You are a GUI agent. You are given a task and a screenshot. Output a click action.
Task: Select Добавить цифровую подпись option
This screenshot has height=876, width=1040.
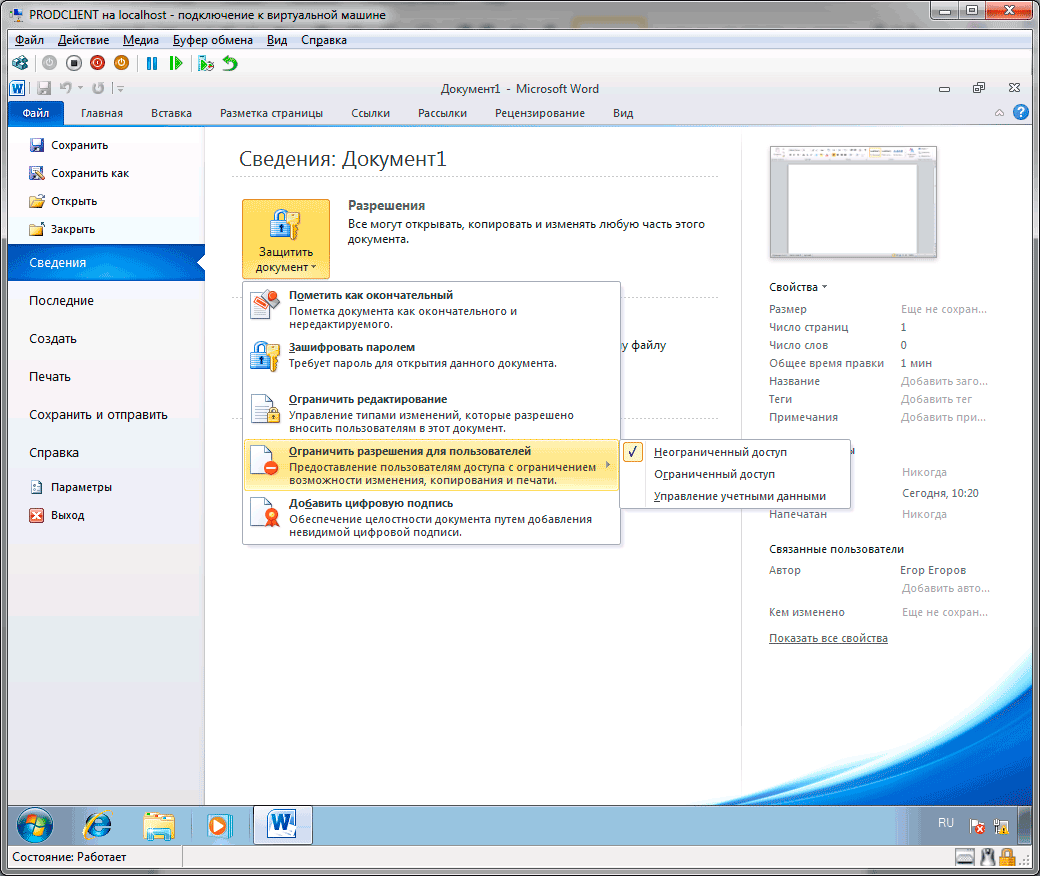[431, 517]
